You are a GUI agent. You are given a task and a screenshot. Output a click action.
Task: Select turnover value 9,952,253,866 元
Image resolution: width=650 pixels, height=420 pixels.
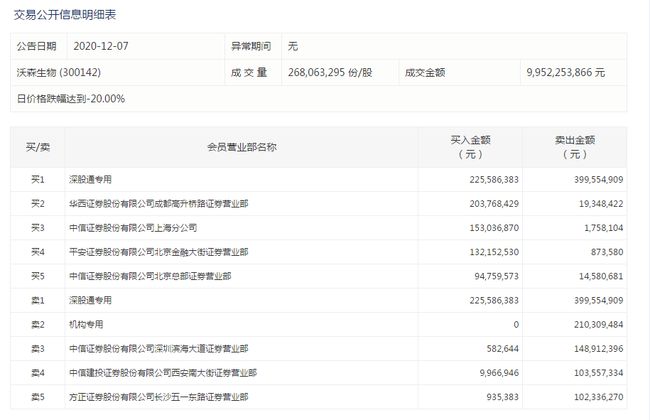[x=566, y=73]
